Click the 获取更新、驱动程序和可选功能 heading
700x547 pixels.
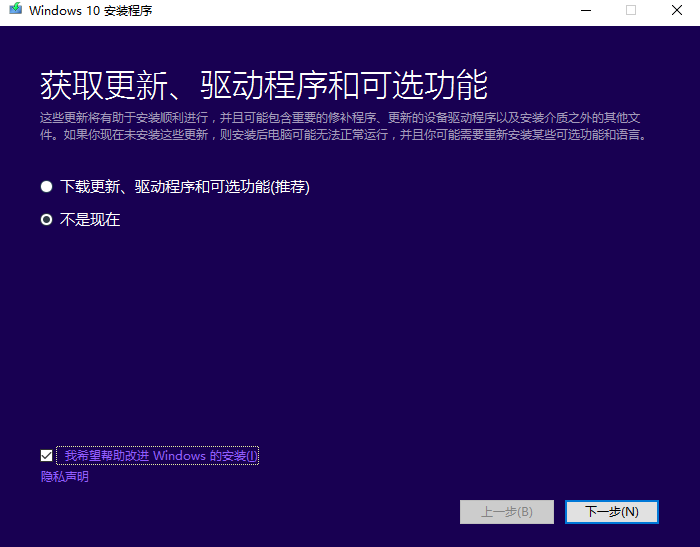264,85
